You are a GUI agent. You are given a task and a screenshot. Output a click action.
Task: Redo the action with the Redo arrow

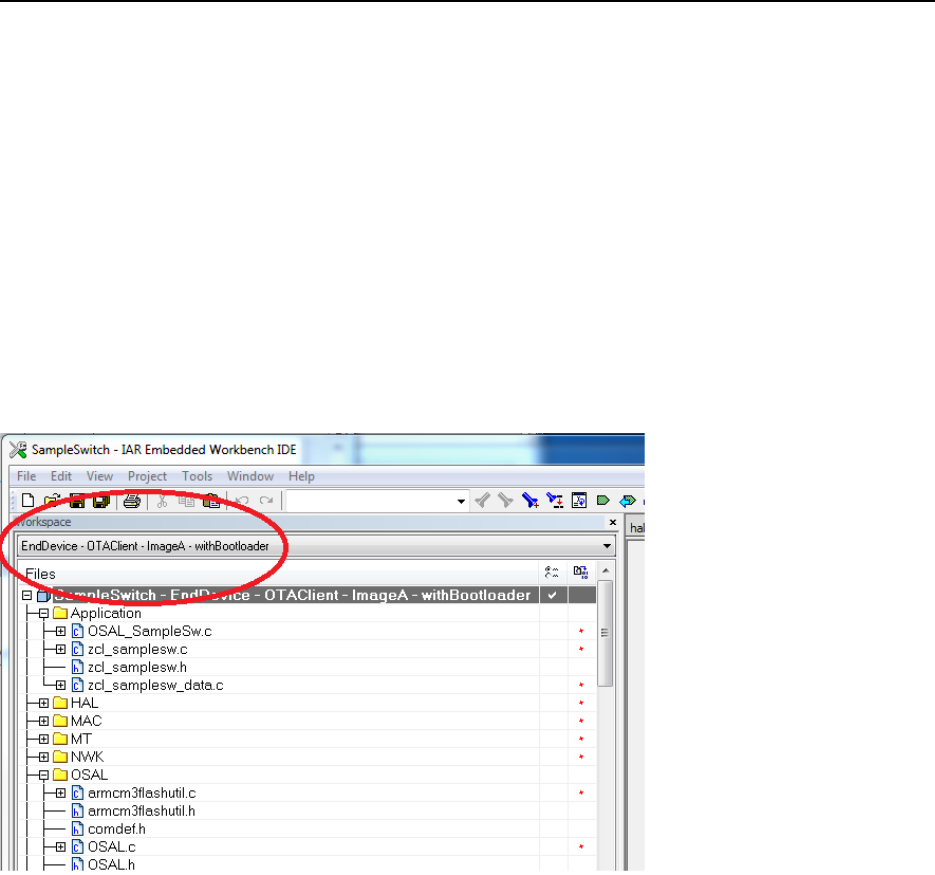pyautogui.click(x=266, y=500)
